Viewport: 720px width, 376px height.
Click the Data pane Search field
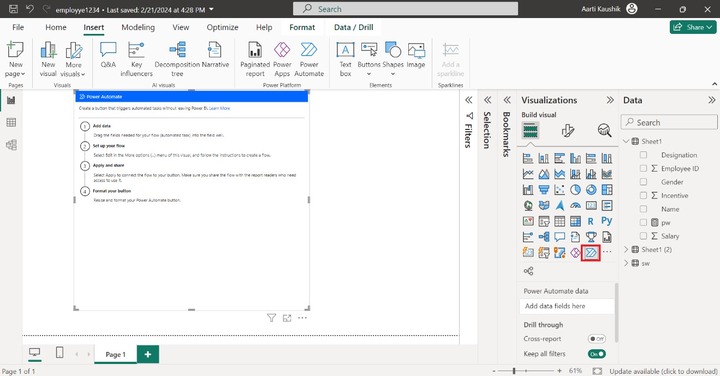[669, 123]
